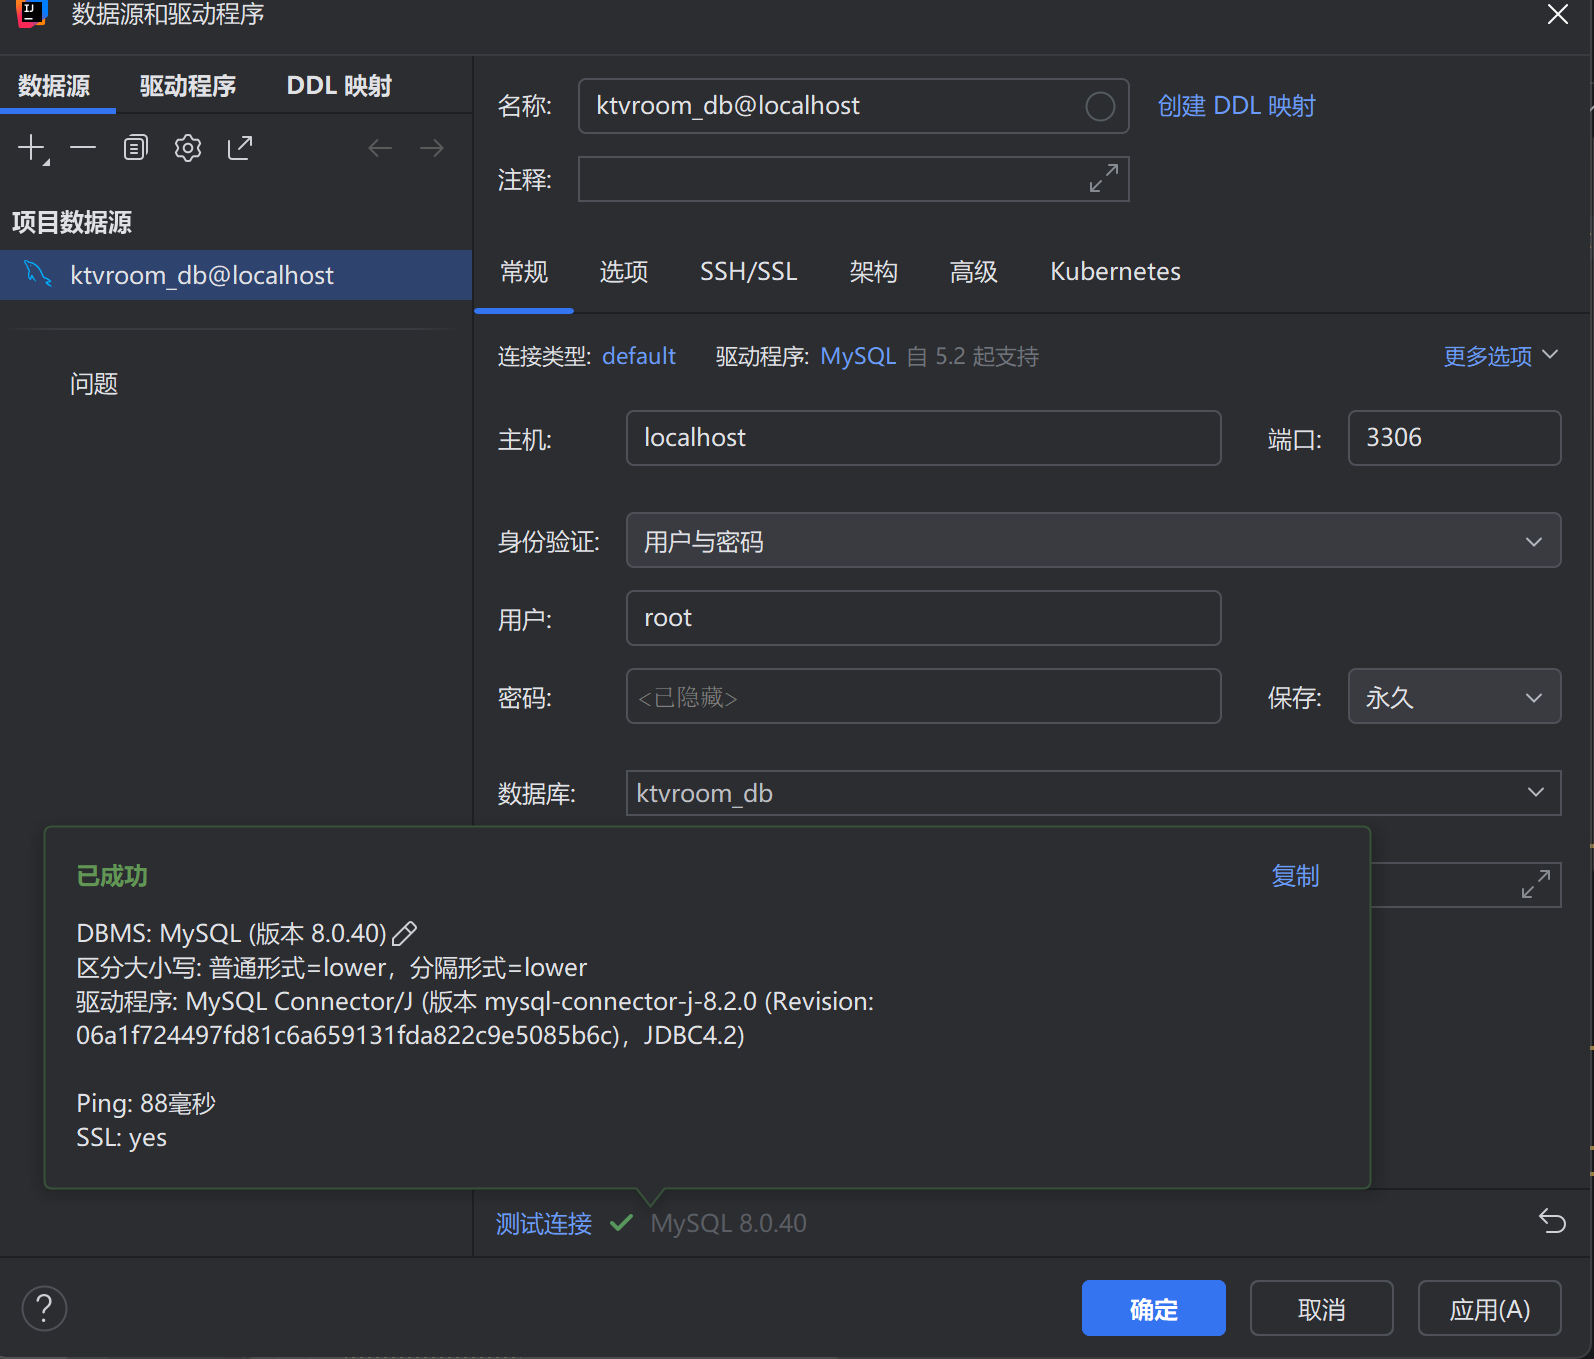Click the 取消 button
This screenshot has width=1594, height=1359.
point(1321,1309)
